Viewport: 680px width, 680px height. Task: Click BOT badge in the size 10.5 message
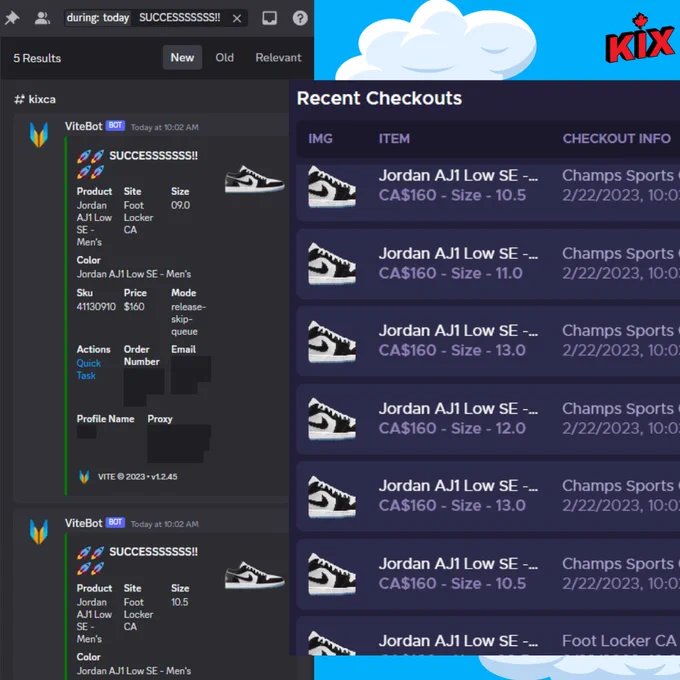[115, 522]
